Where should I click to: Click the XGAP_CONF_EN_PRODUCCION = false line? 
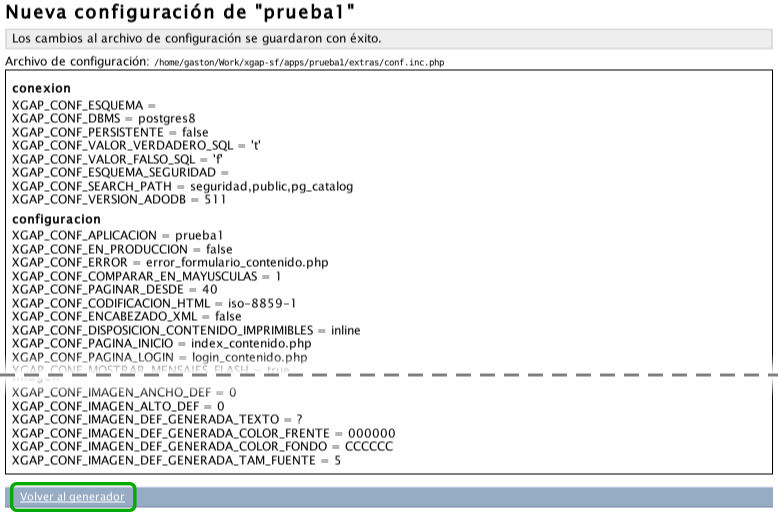click(122, 249)
